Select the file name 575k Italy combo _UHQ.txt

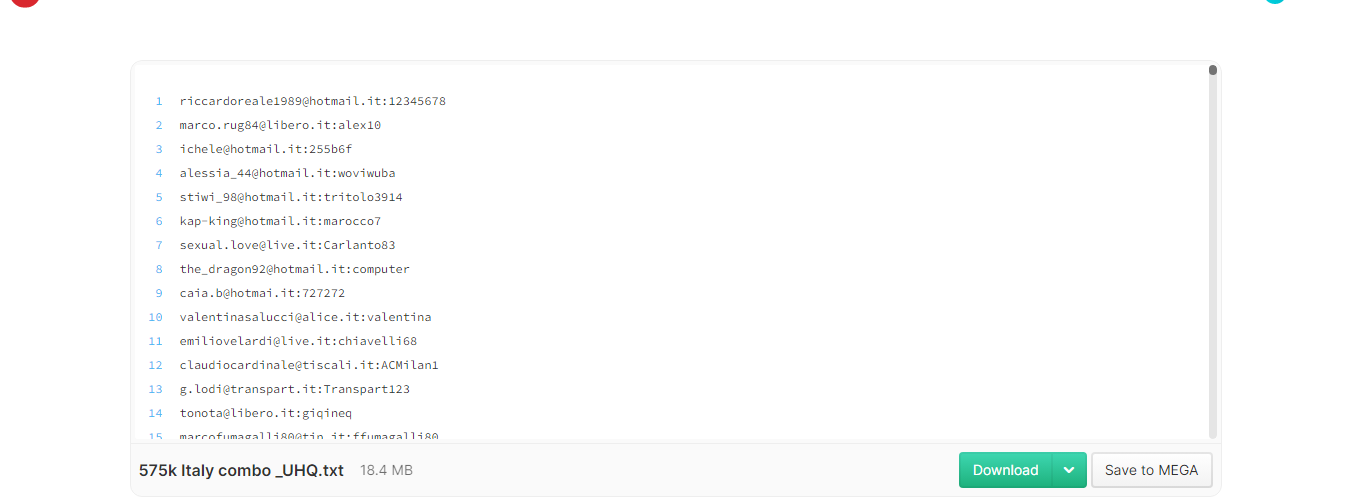click(241, 470)
